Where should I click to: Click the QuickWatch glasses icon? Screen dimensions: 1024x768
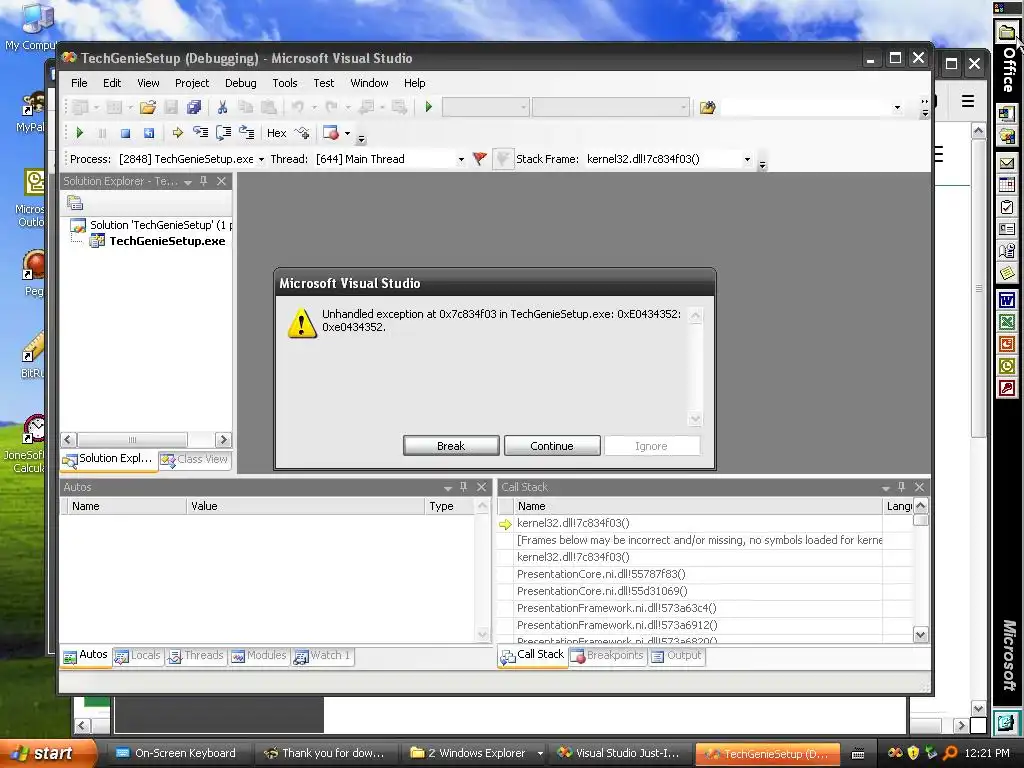(302, 133)
